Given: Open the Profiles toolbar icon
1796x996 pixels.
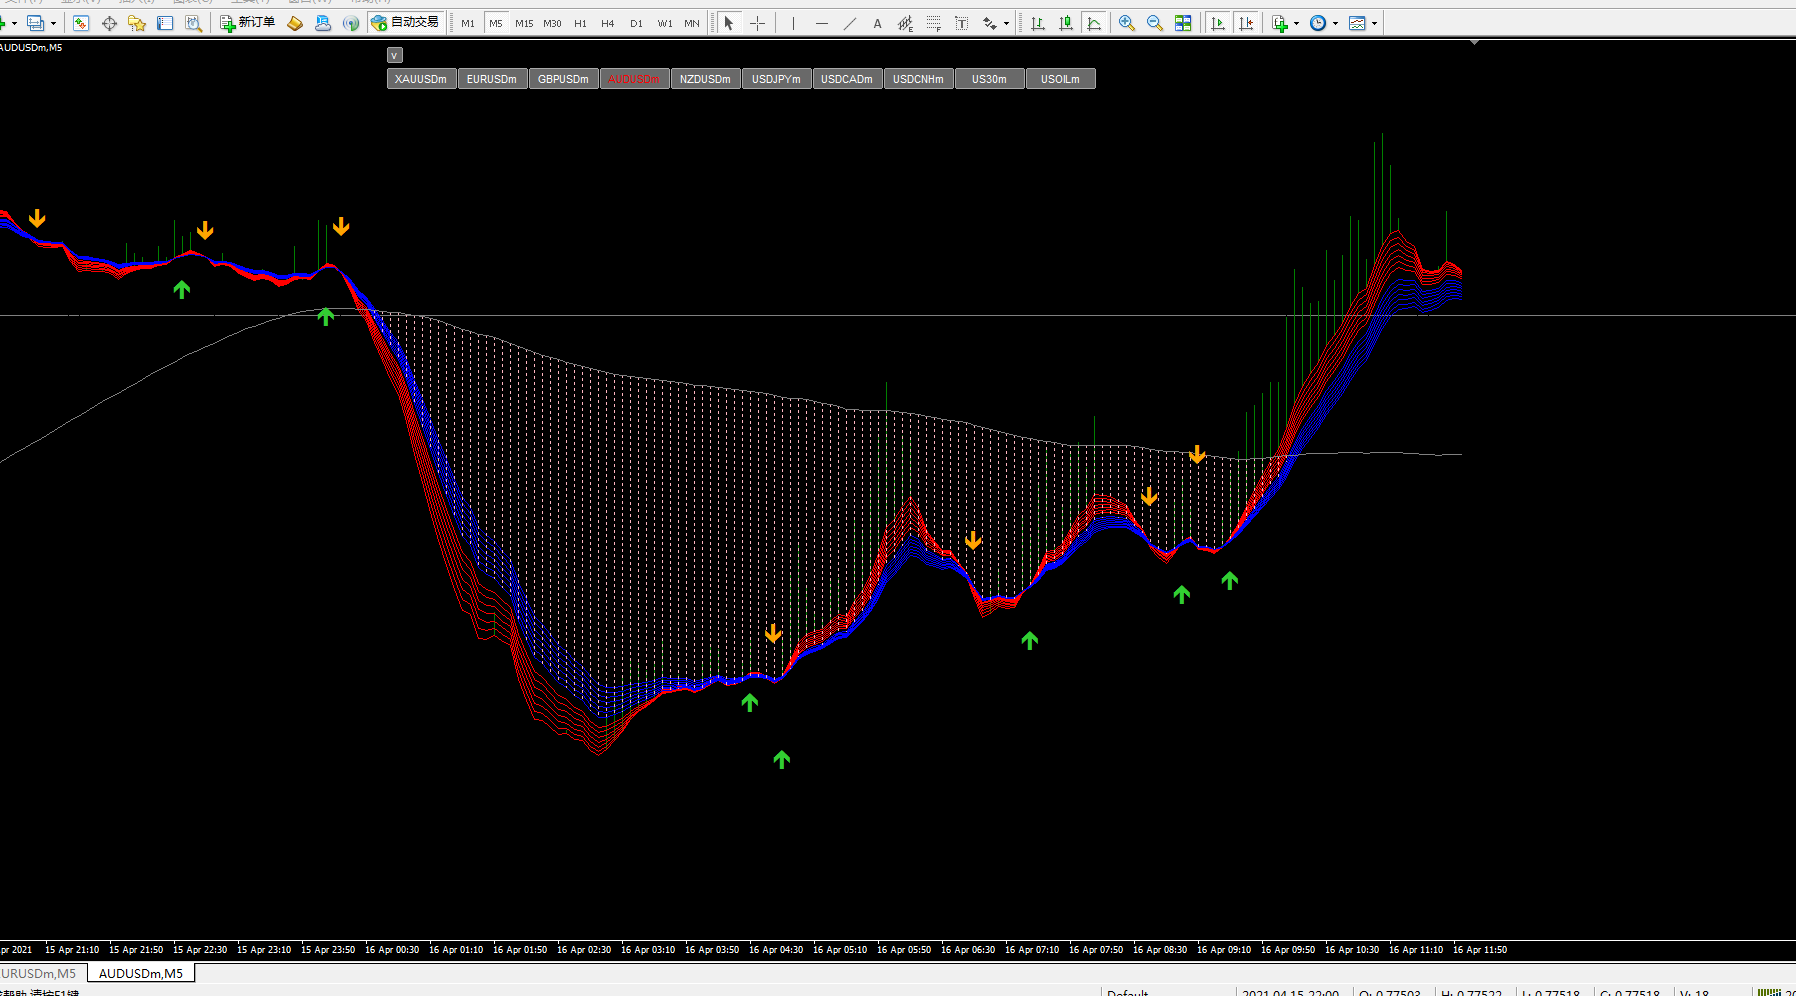Looking at the screenshot, I should 36,23.
